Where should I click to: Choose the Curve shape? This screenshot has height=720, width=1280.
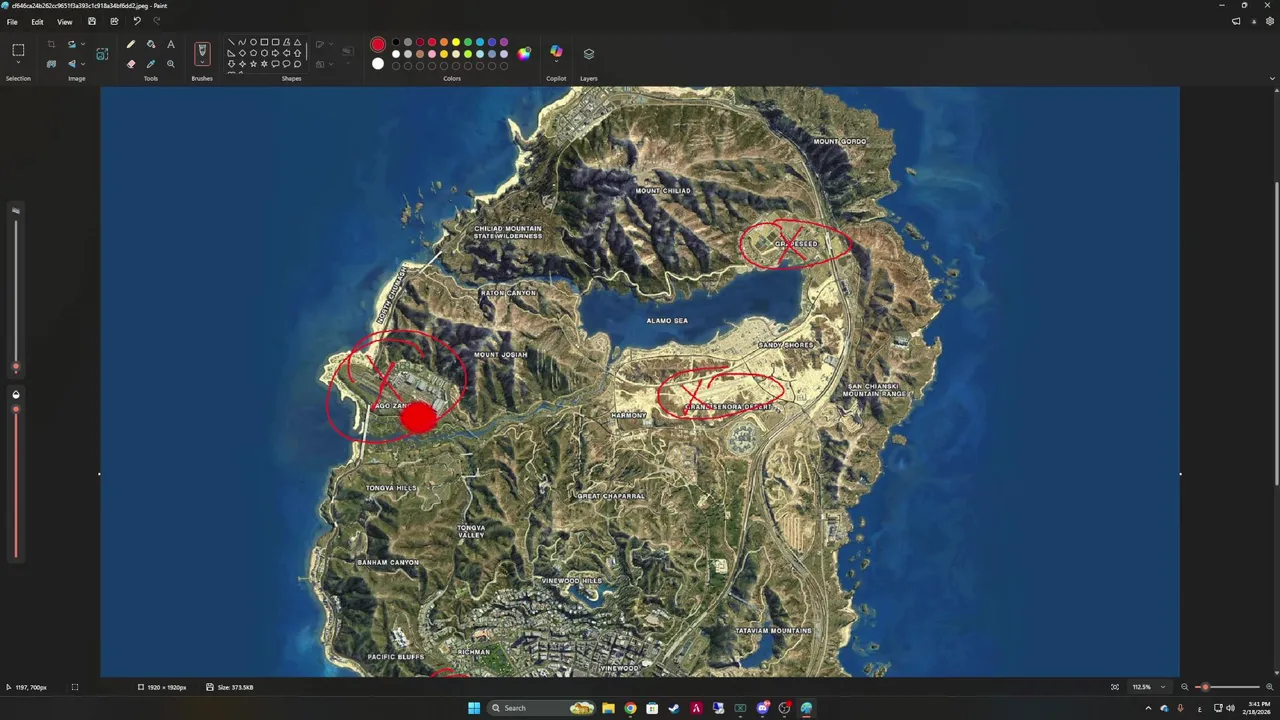pyautogui.click(x=242, y=42)
